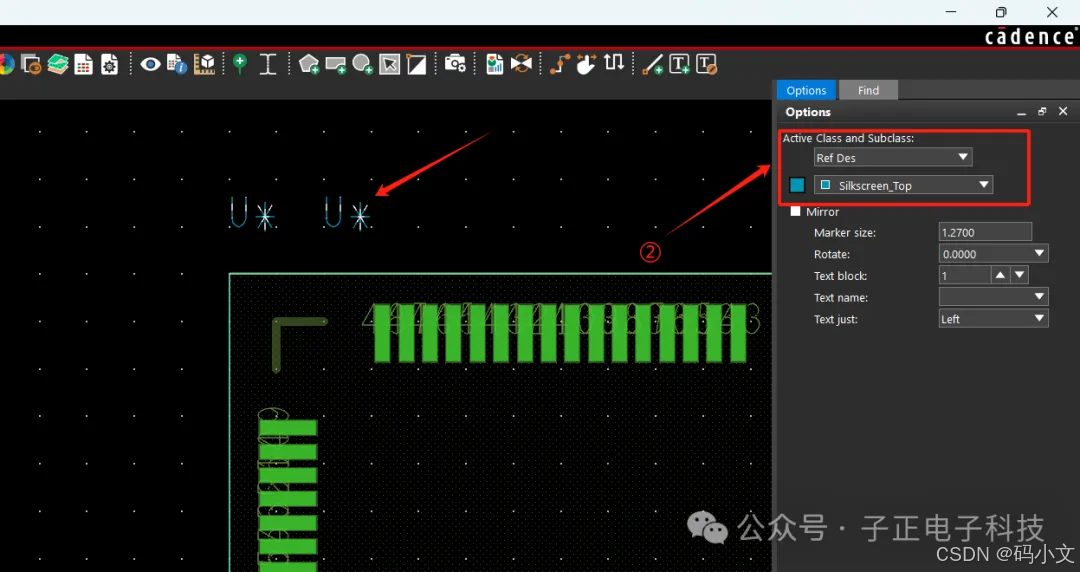The width and height of the screenshot is (1080, 572).
Task: Open the cross-section layer stack icon
Action: 58,65
